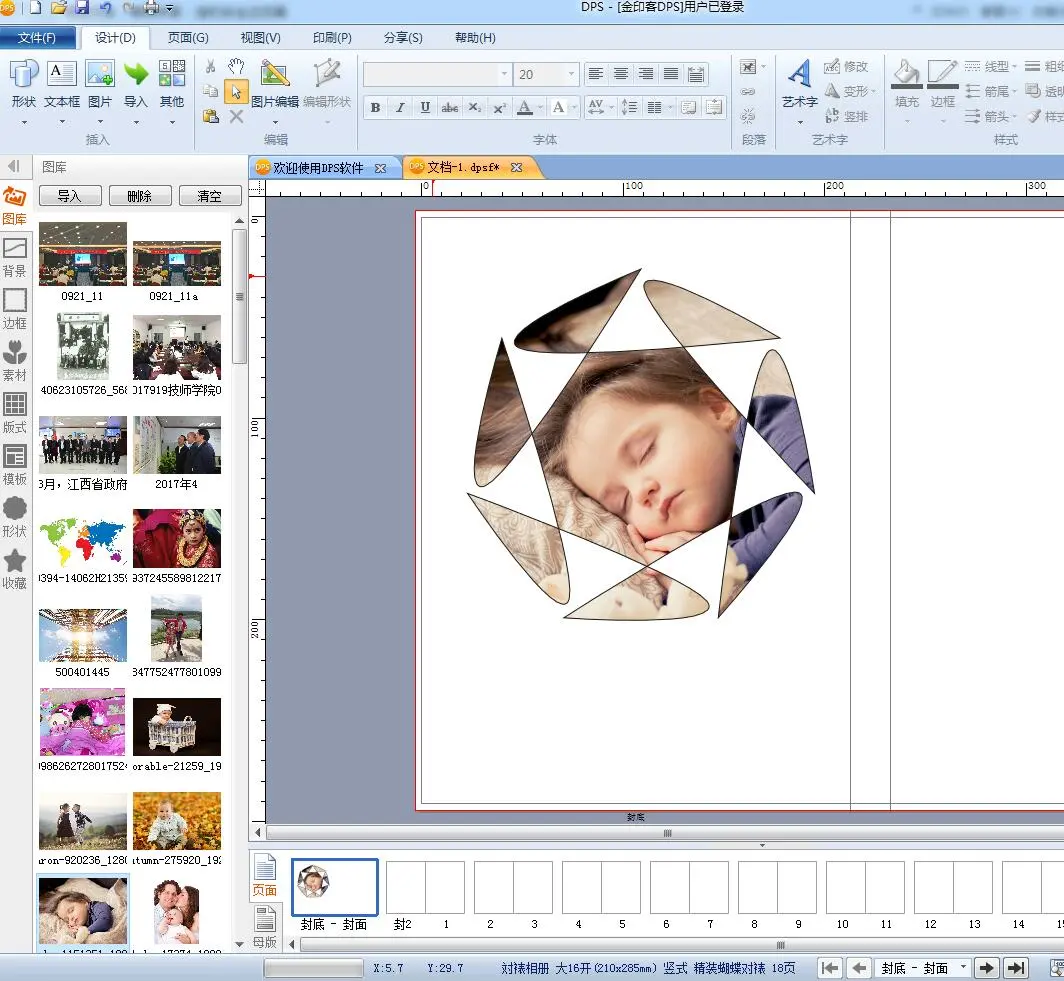Expand the 线型 line style dropdown
Screen dimensions: 1064x981
[1014, 66]
